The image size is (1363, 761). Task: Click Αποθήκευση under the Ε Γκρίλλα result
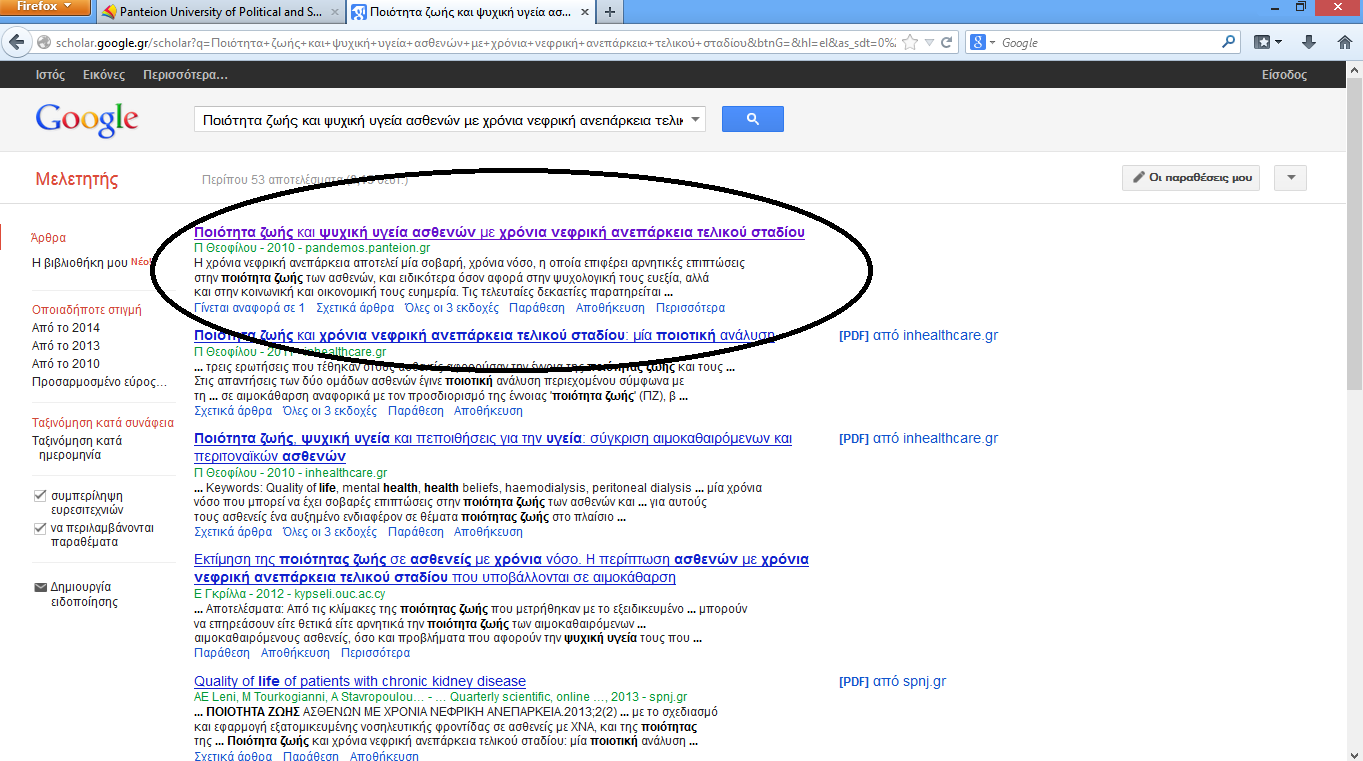(295, 653)
